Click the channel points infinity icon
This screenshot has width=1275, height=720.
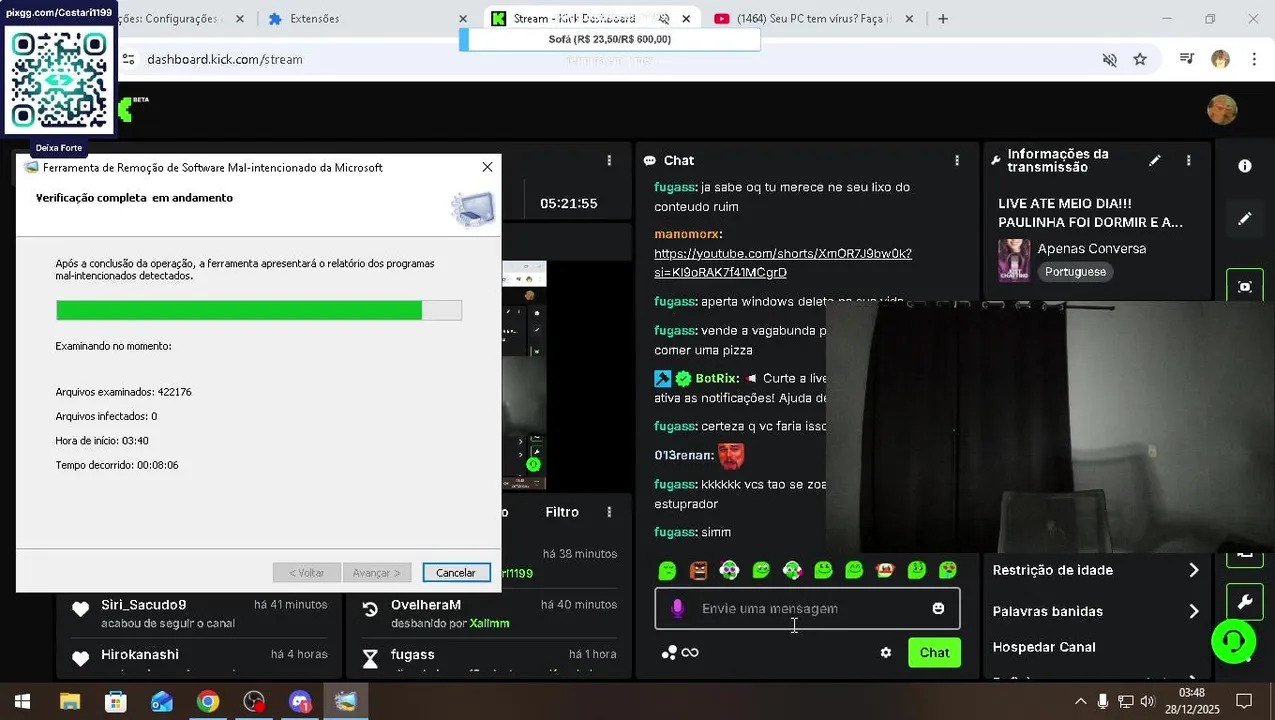click(690, 653)
